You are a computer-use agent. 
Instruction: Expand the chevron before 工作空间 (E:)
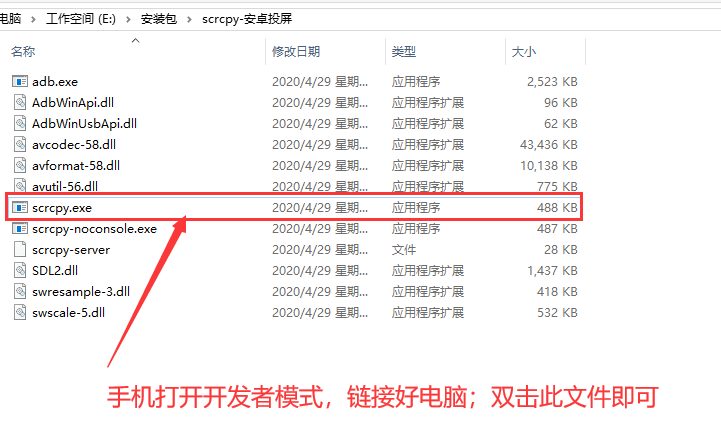(x=33, y=19)
